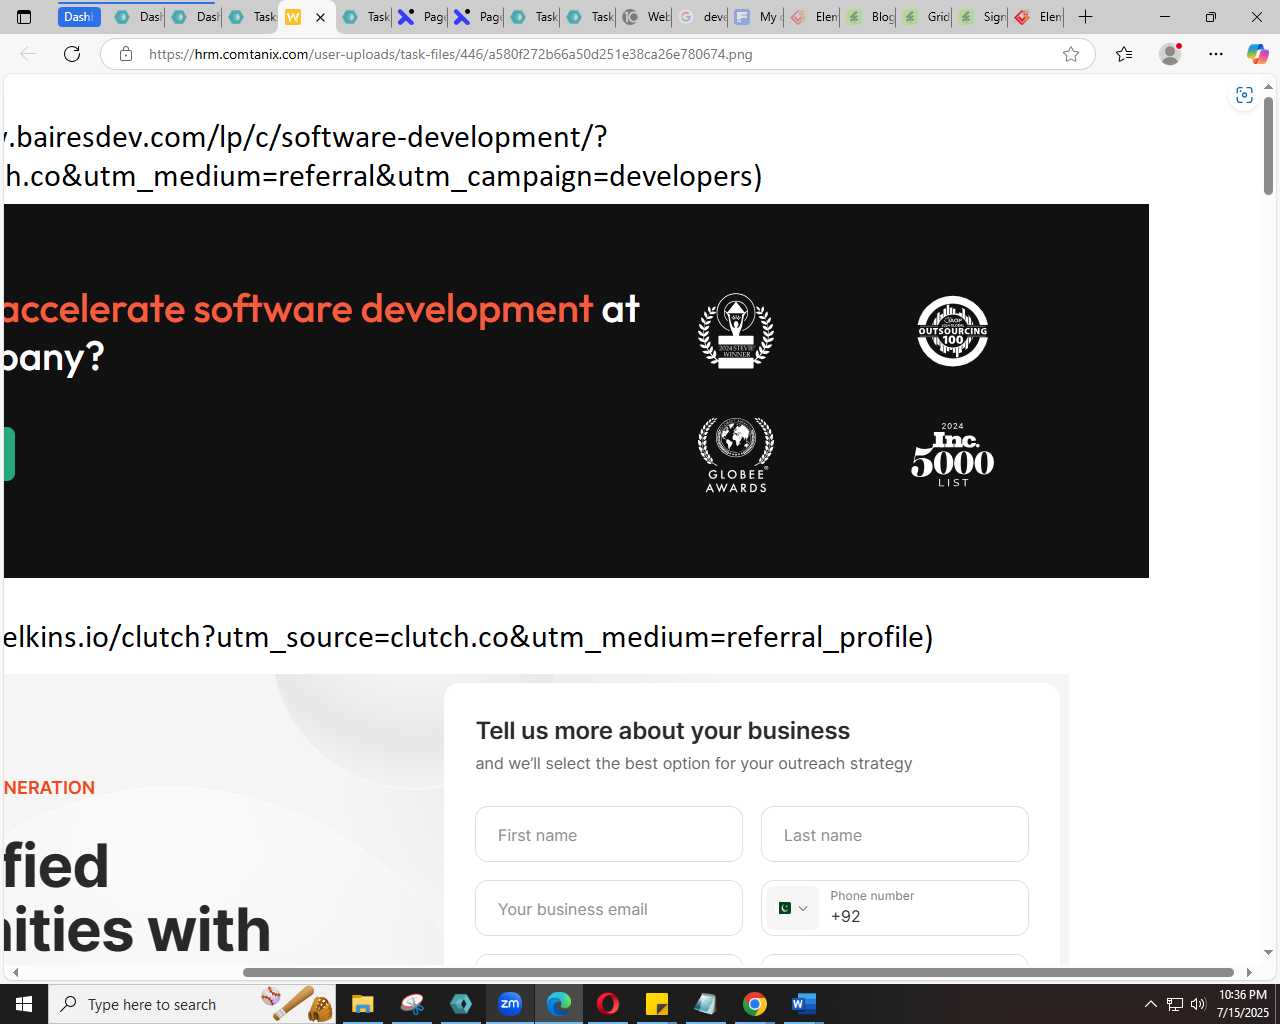Add this page to favorites star

(x=1071, y=54)
